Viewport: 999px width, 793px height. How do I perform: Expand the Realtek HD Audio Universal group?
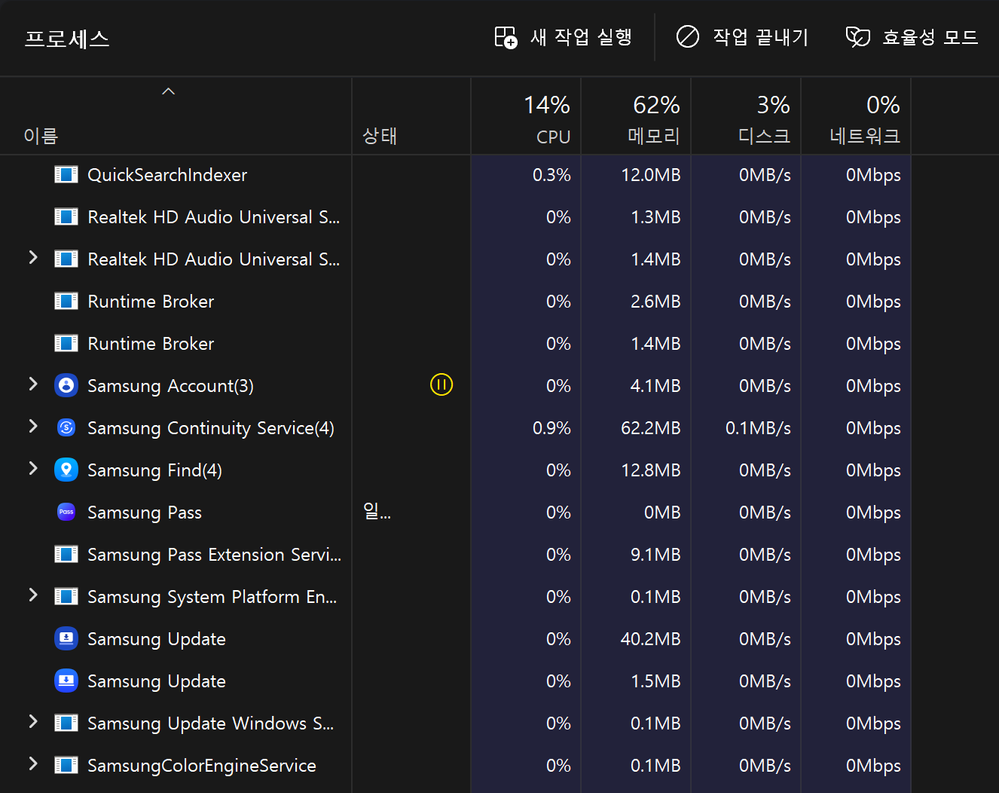point(33,258)
